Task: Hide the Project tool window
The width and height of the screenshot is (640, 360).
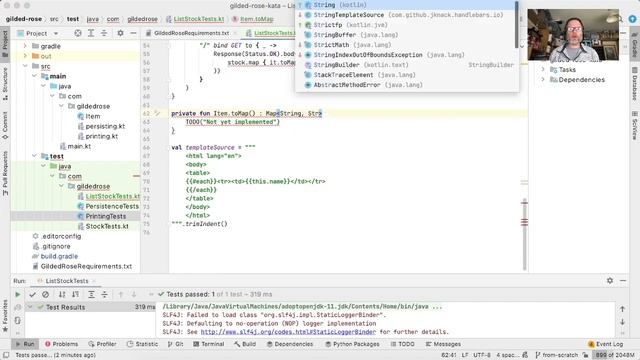Action: [133, 33]
